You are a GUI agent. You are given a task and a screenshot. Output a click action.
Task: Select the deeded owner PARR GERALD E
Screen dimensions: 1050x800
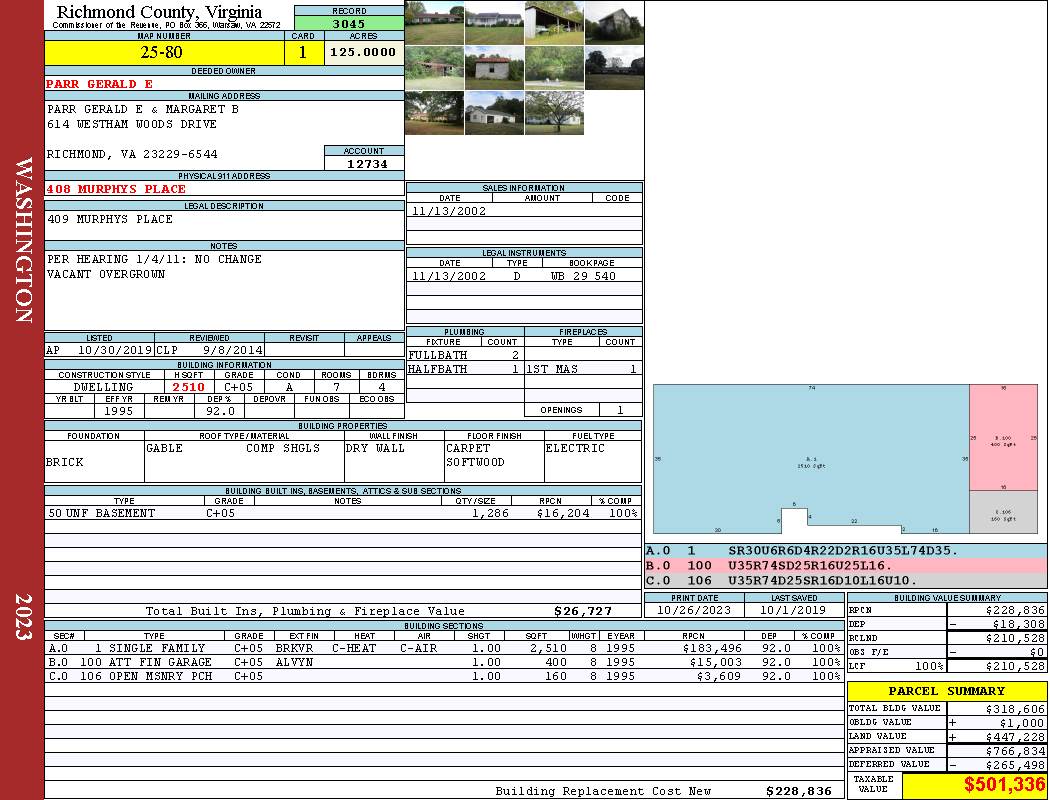click(x=100, y=84)
